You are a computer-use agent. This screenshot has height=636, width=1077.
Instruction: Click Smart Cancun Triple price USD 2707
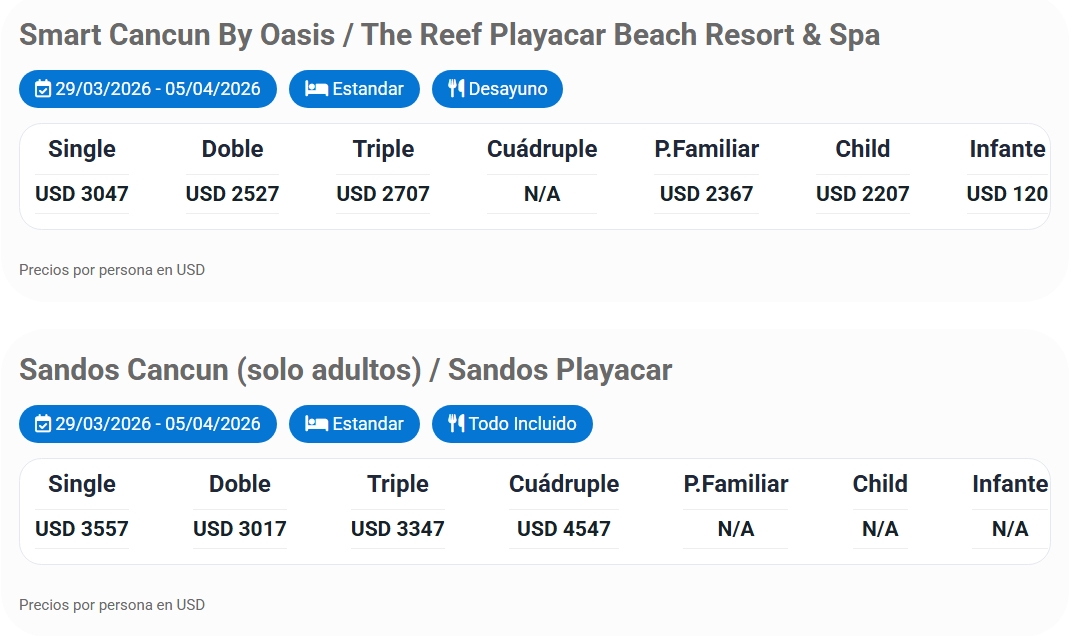pos(383,194)
